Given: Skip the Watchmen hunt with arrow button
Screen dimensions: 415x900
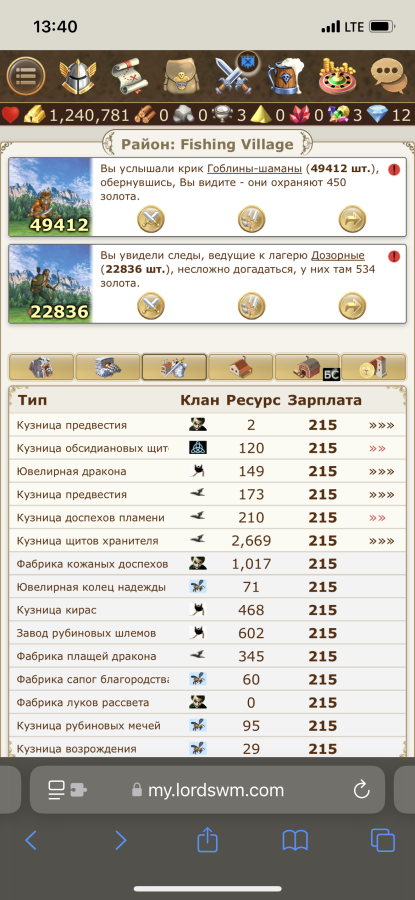Looking at the screenshot, I should 352,305.
